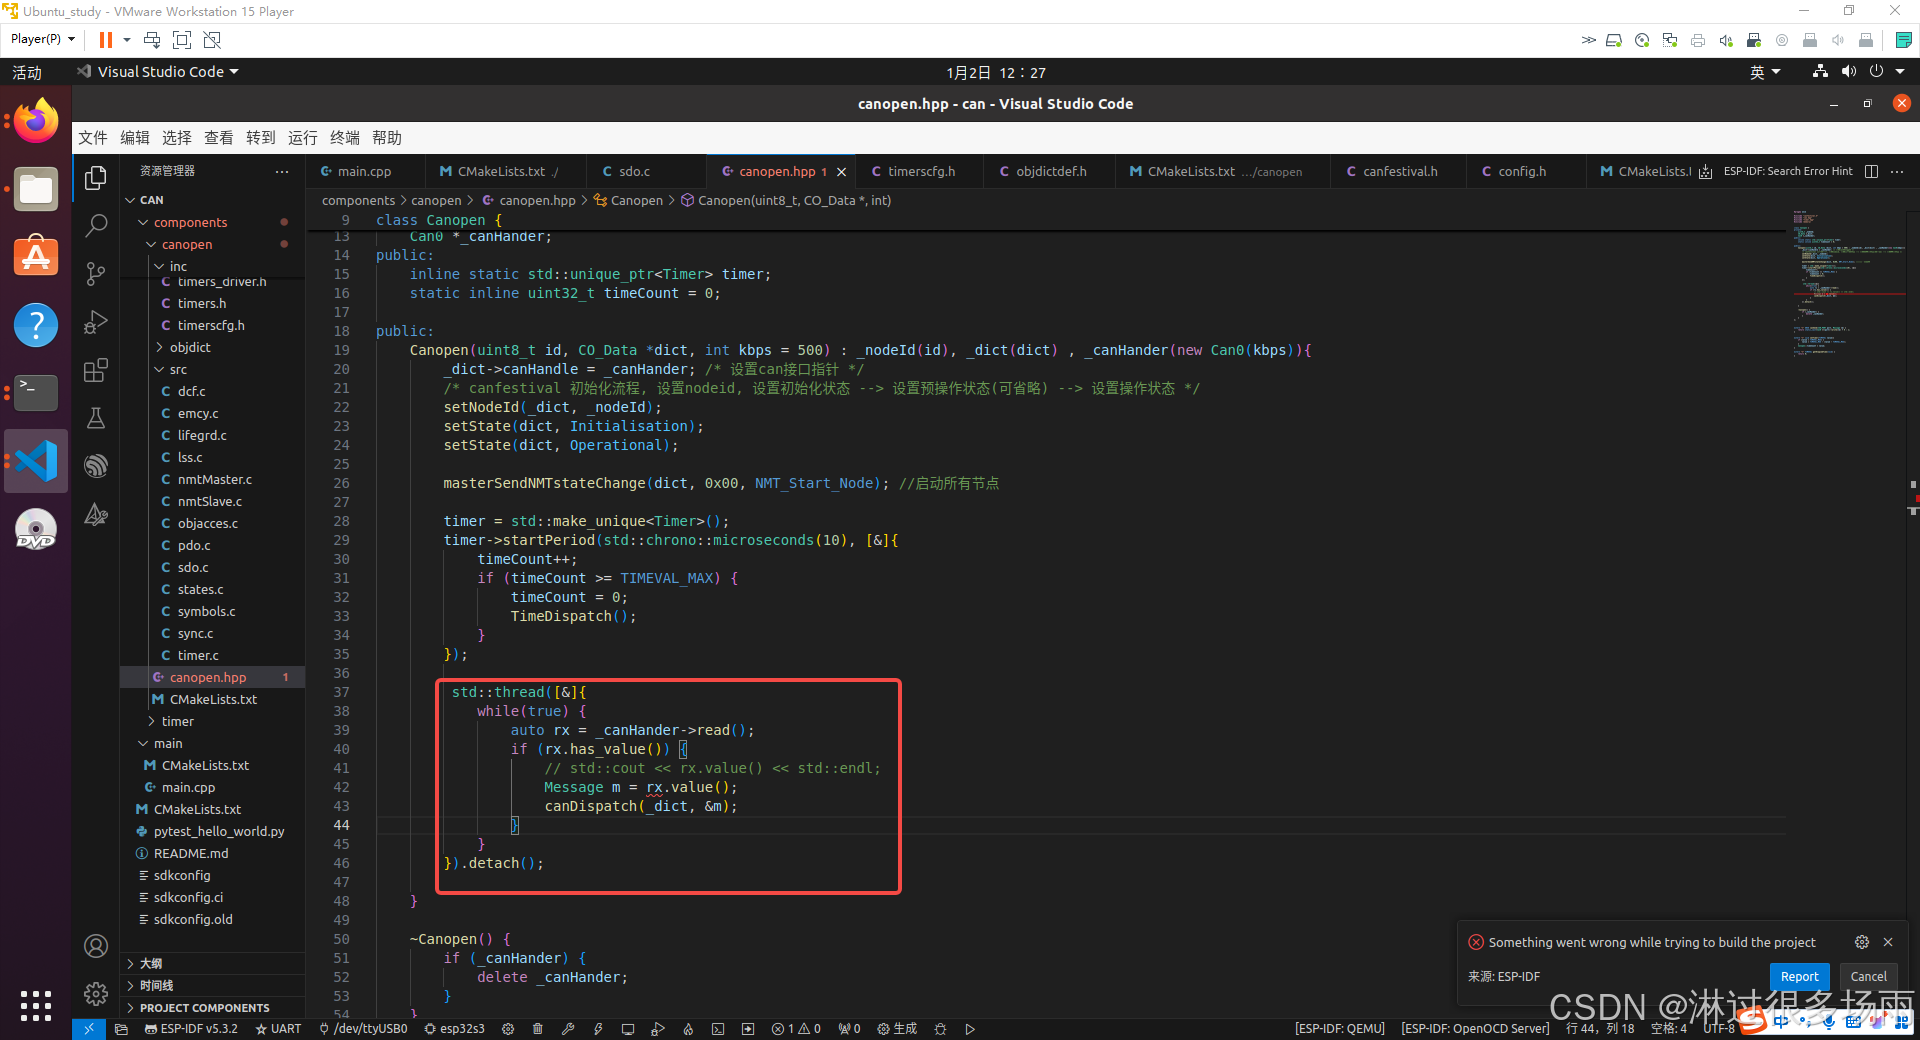Open the Manage gear in activity bar

point(96,994)
